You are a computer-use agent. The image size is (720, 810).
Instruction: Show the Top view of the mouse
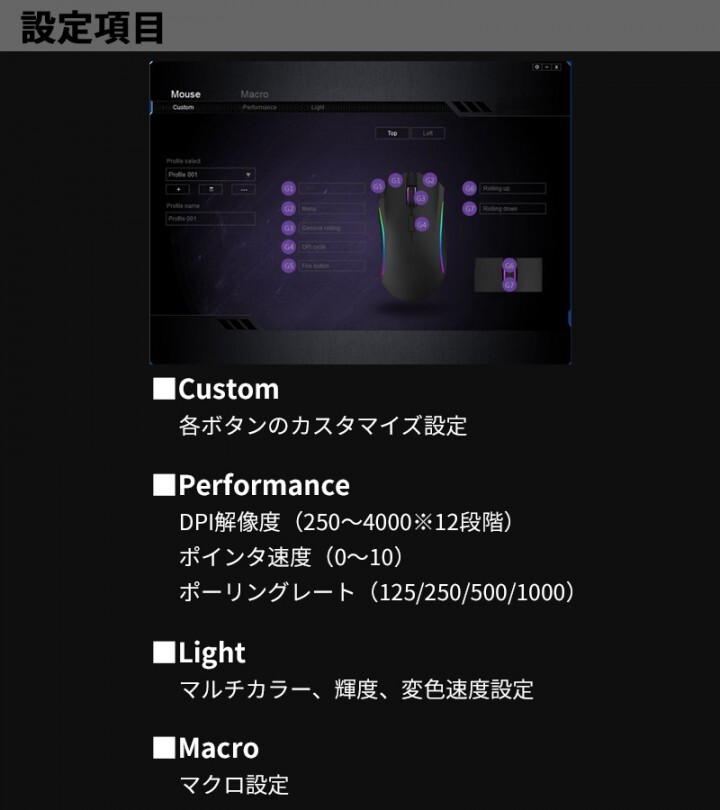point(392,133)
